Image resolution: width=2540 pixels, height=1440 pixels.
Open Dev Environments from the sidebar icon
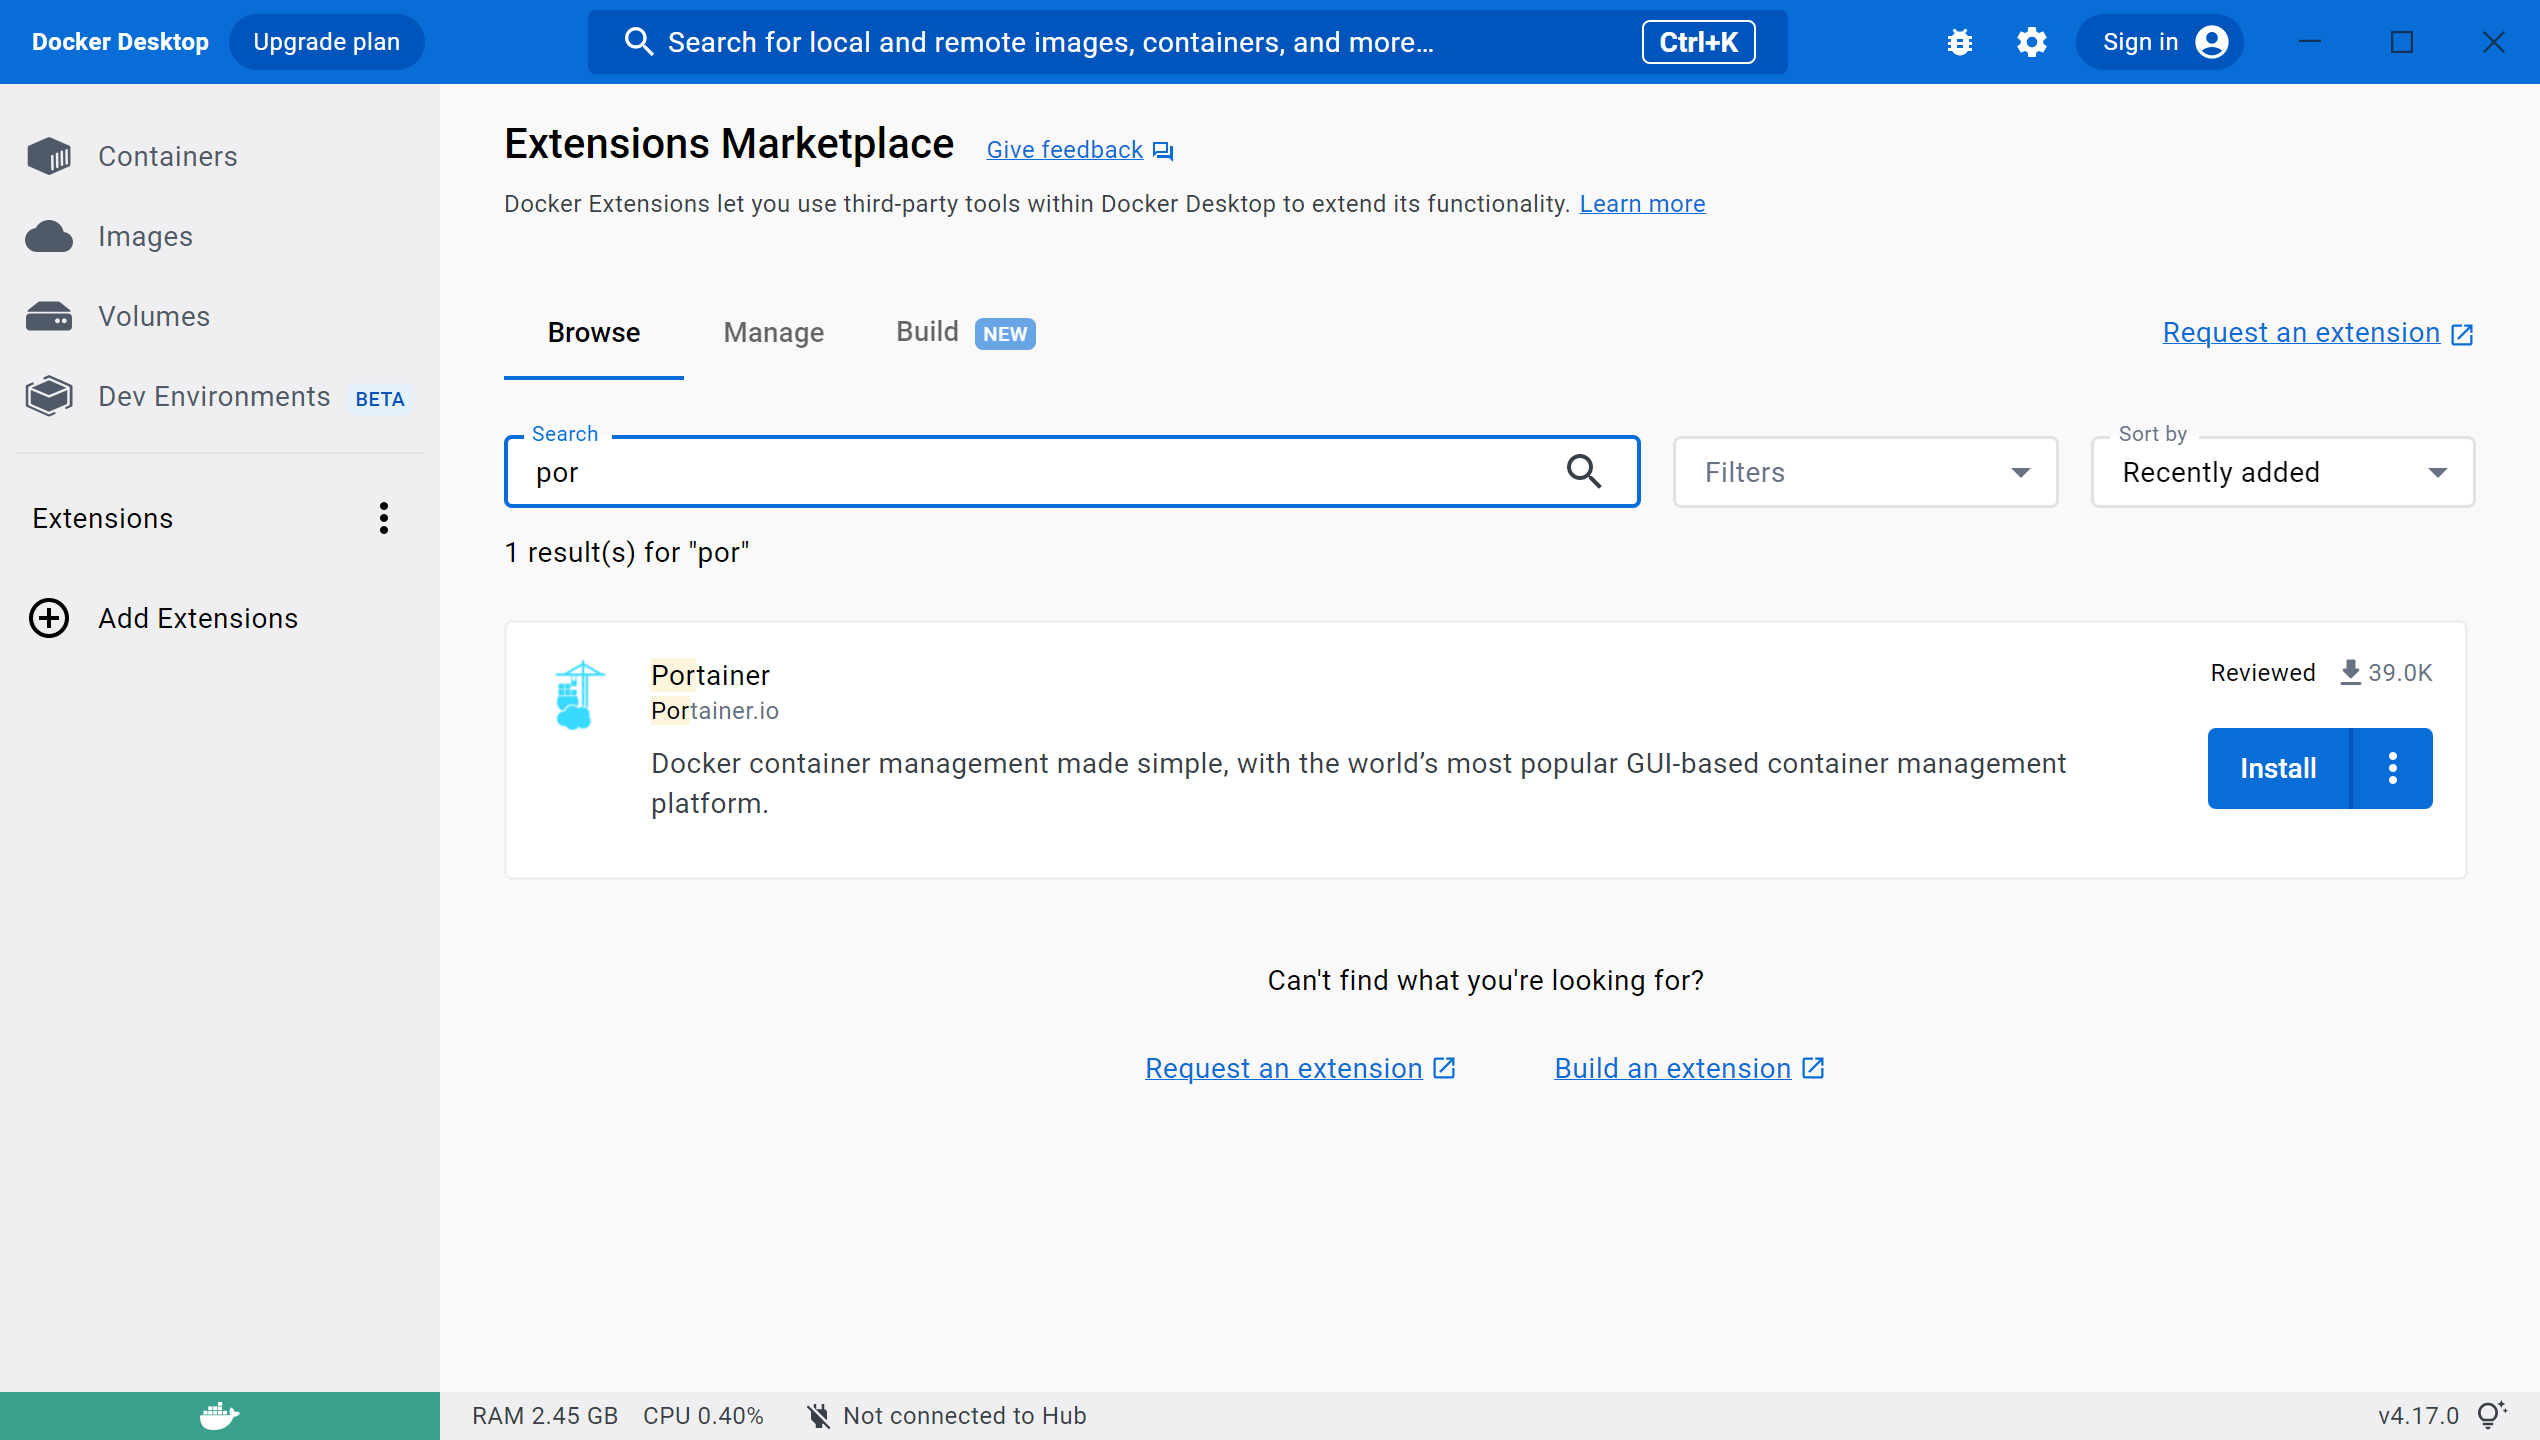click(49, 397)
